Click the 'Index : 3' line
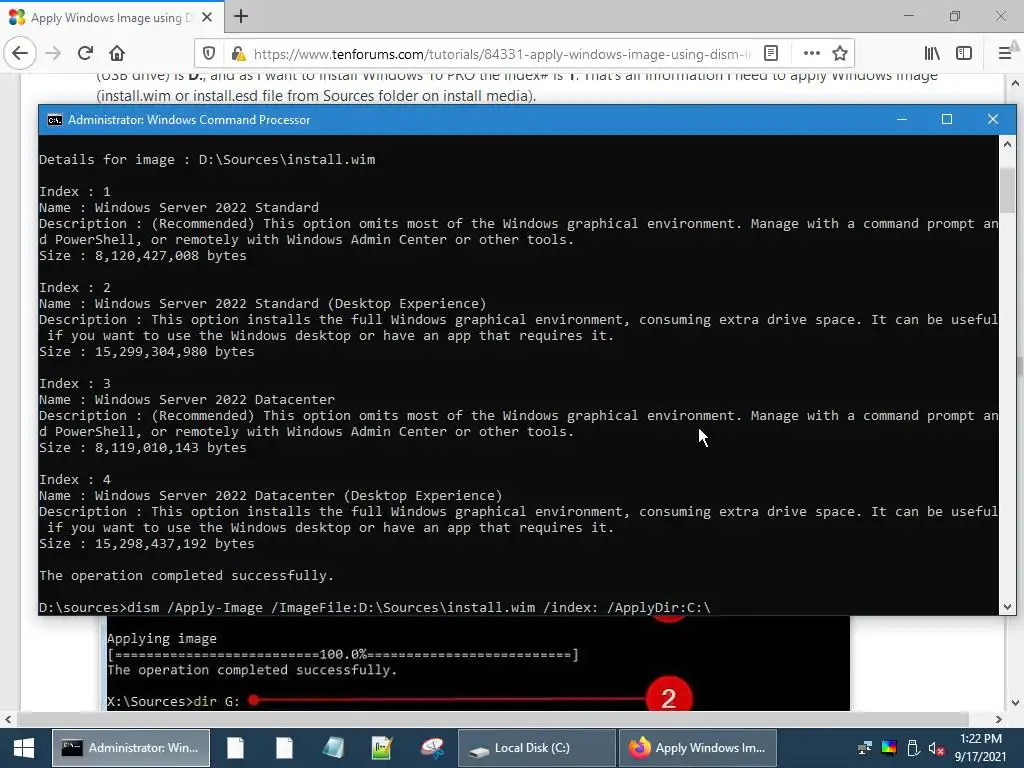The height and width of the screenshot is (768, 1024). click(74, 383)
